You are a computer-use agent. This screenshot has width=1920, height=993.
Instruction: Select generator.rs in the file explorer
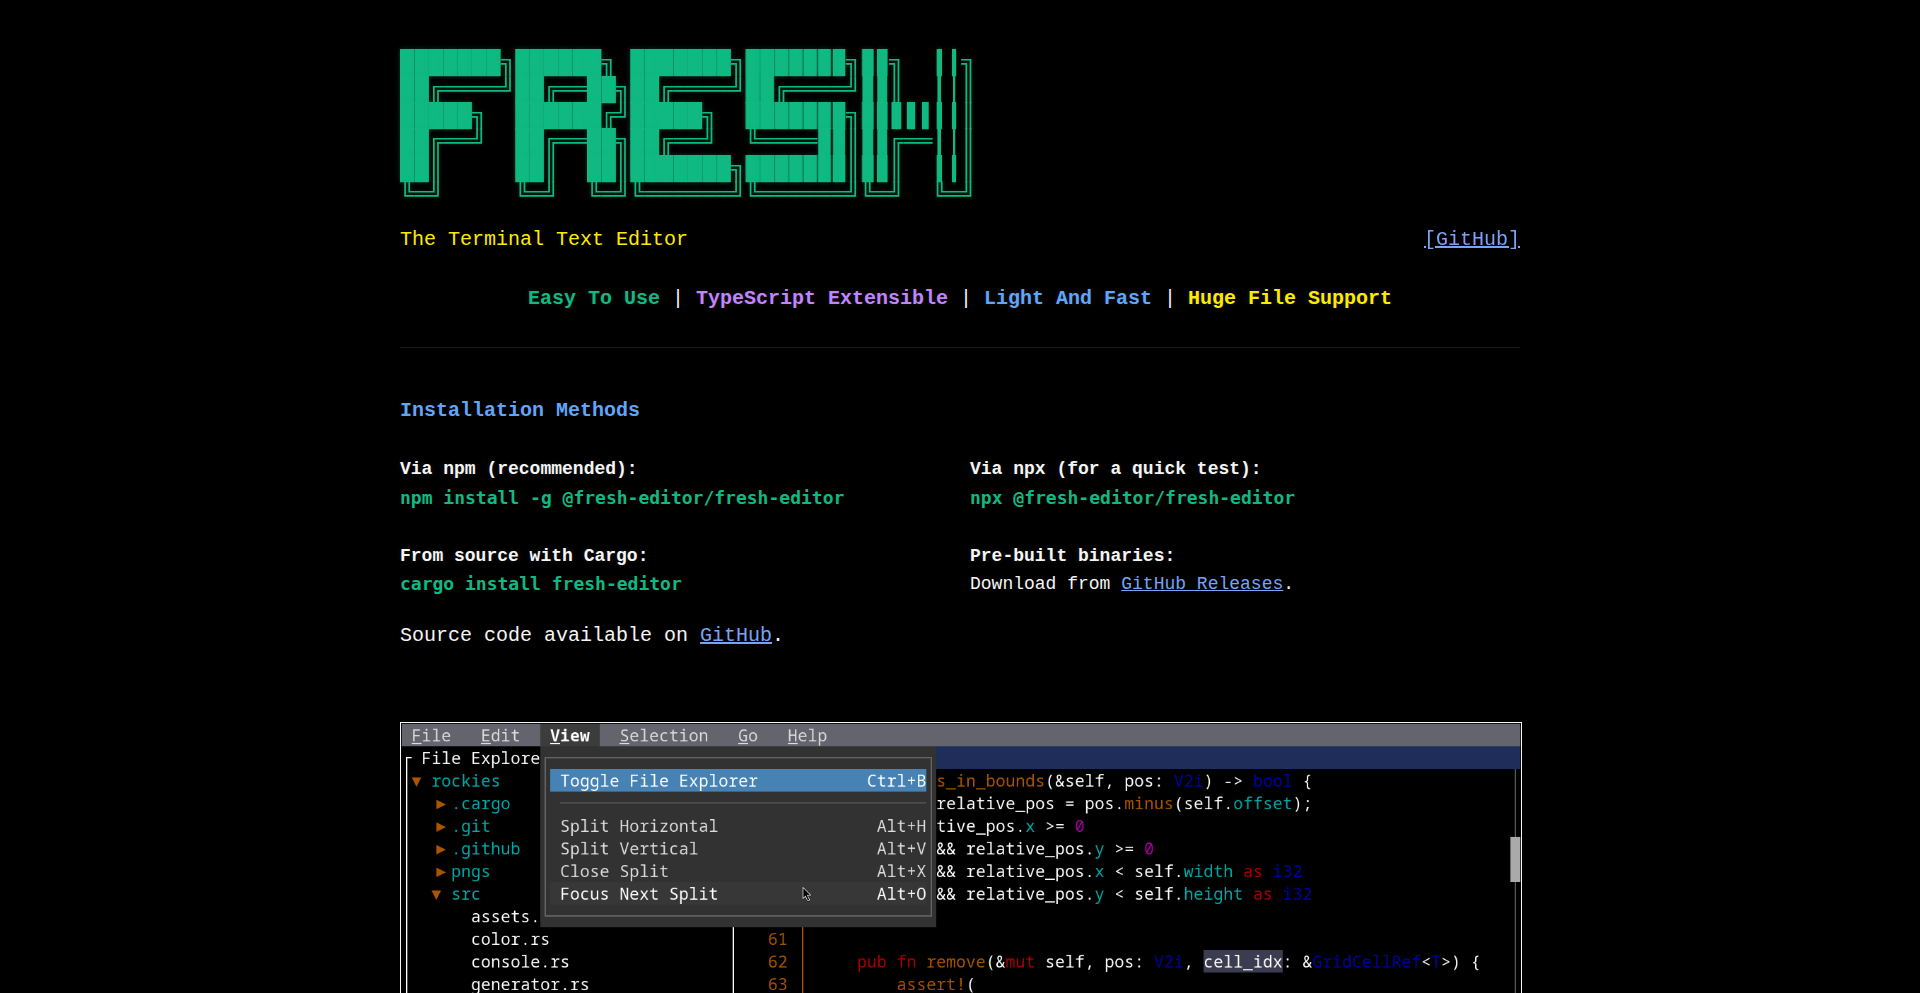(530, 984)
